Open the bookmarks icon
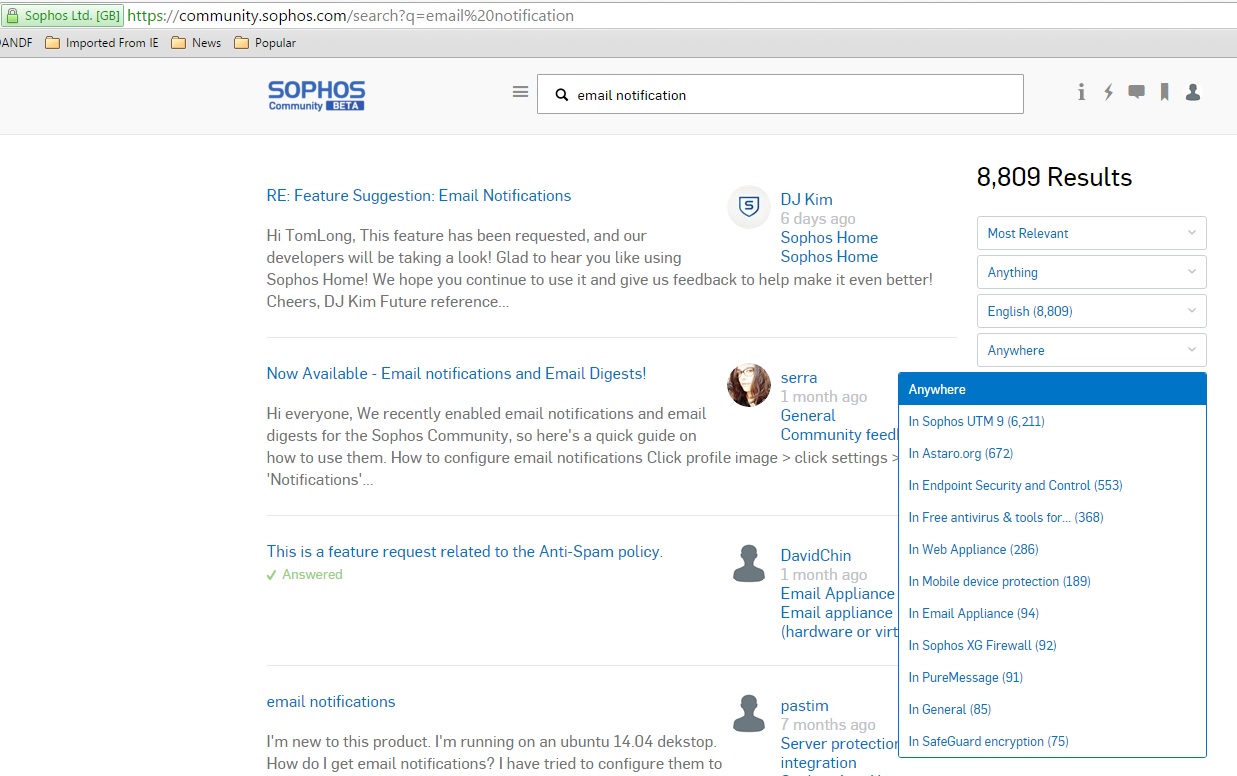This screenshot has width=1237, height=776. [x=1165, y=92]
